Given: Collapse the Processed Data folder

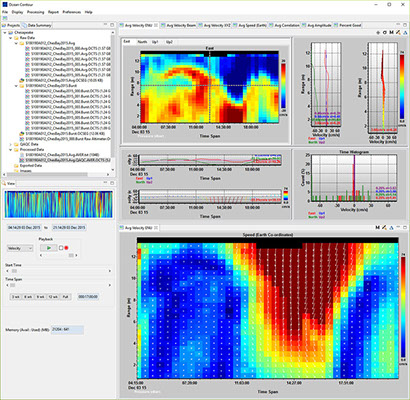Looking at the screenshot, I should (x=11, y=150).
